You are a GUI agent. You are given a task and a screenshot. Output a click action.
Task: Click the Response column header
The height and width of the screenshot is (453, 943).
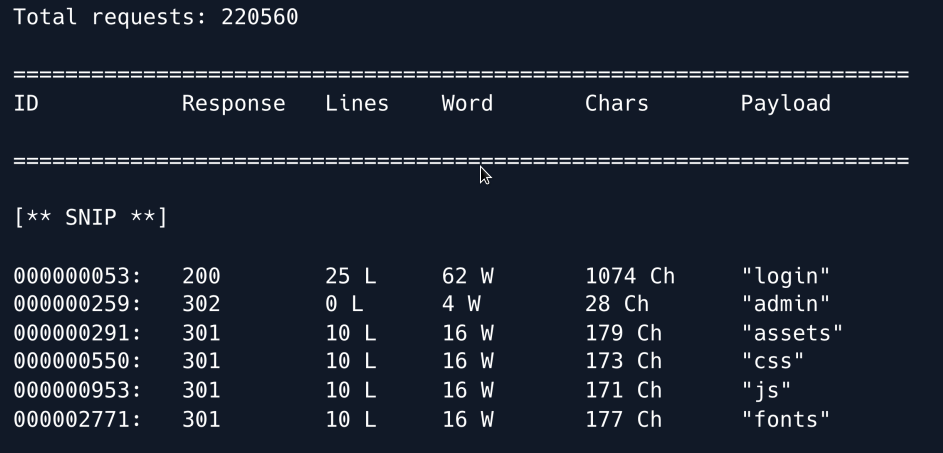pyautogui.click(x=233, y=104)
